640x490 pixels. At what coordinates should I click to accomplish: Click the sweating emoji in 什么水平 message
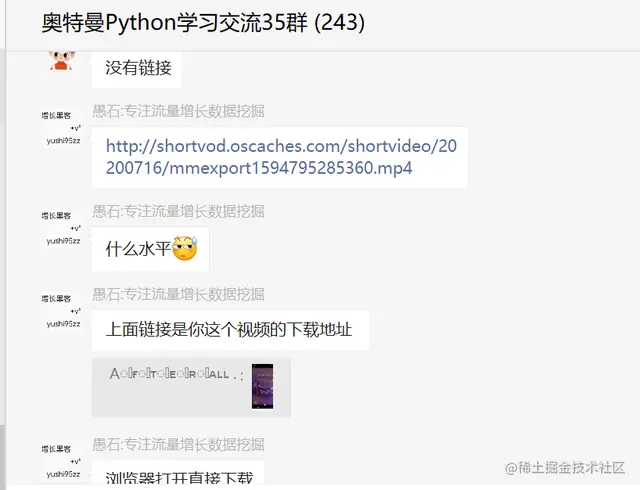pyautogui.click(x=185, y=248)
